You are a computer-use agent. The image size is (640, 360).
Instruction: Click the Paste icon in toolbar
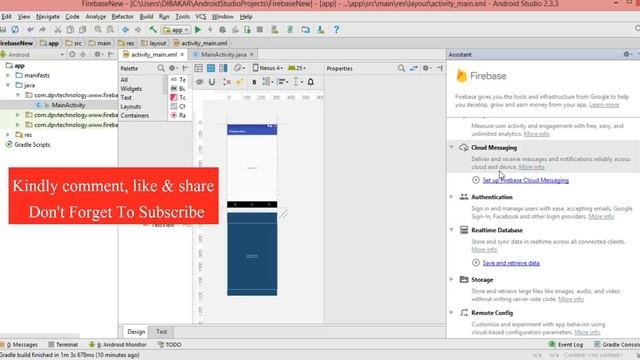(x=83, y=30)
